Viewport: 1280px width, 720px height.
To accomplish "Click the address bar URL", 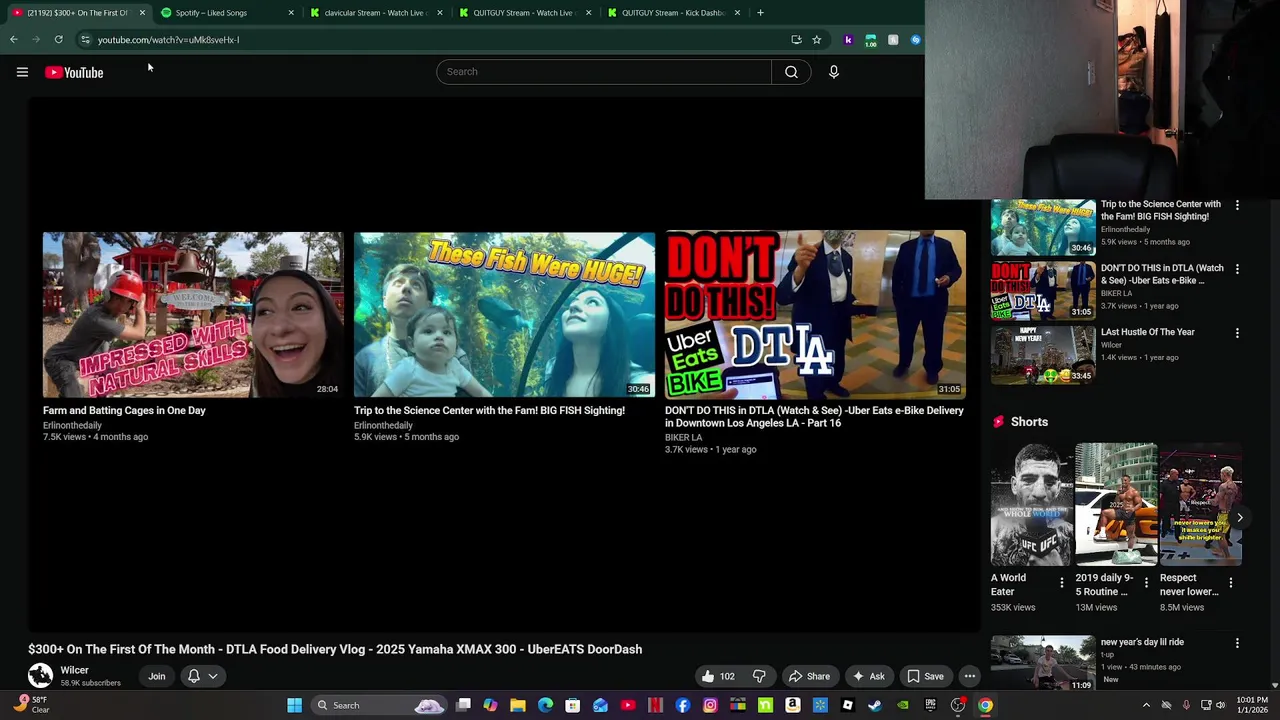I will click(x=169, y=40).
